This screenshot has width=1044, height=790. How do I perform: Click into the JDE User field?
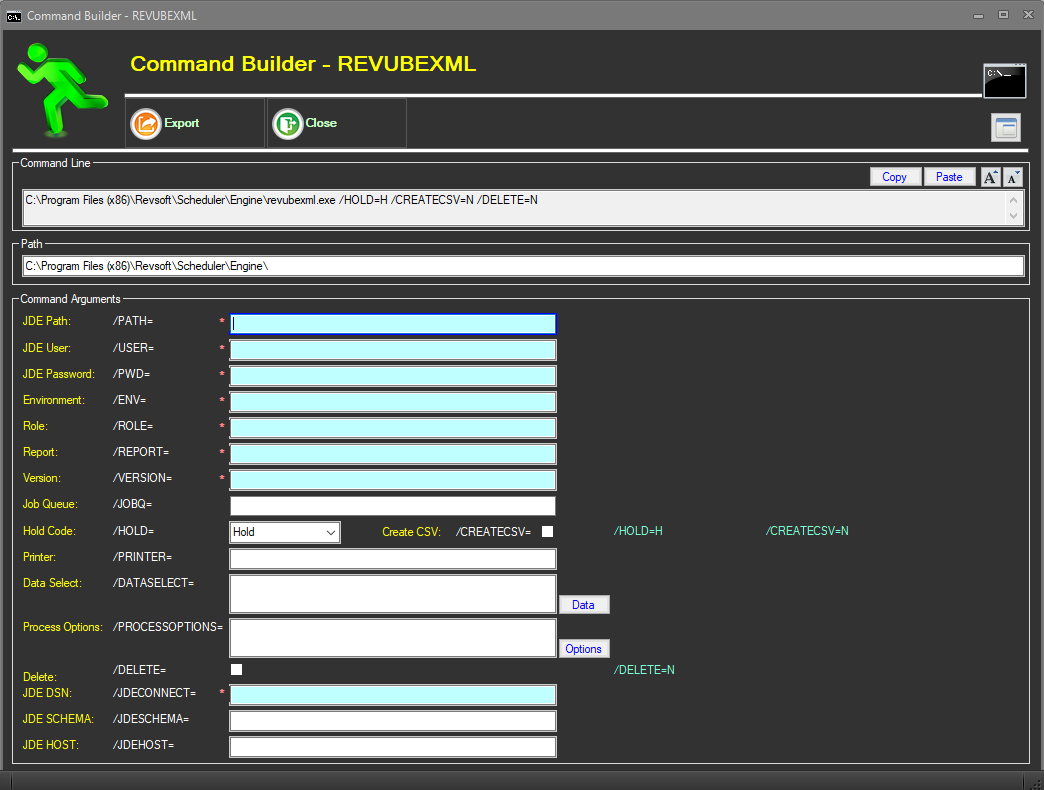pyautogui.click(x=392, y=349)
